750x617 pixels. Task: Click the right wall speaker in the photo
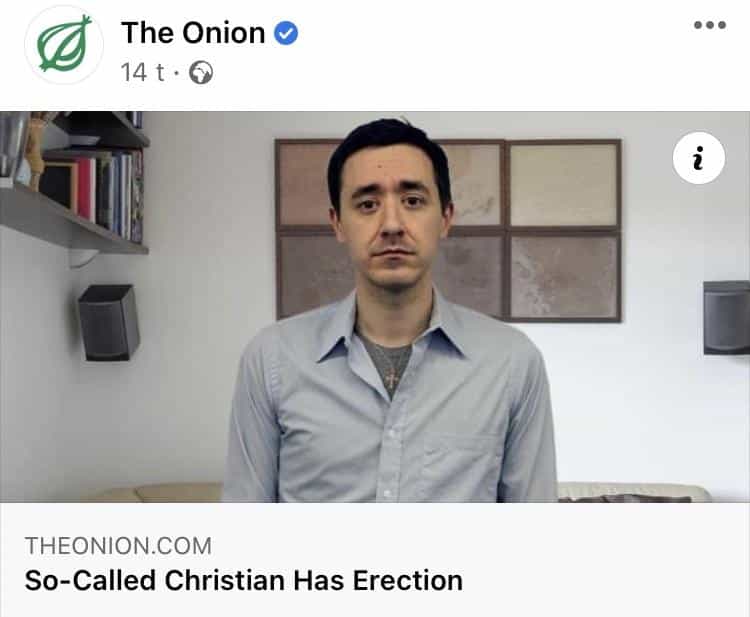727,318
